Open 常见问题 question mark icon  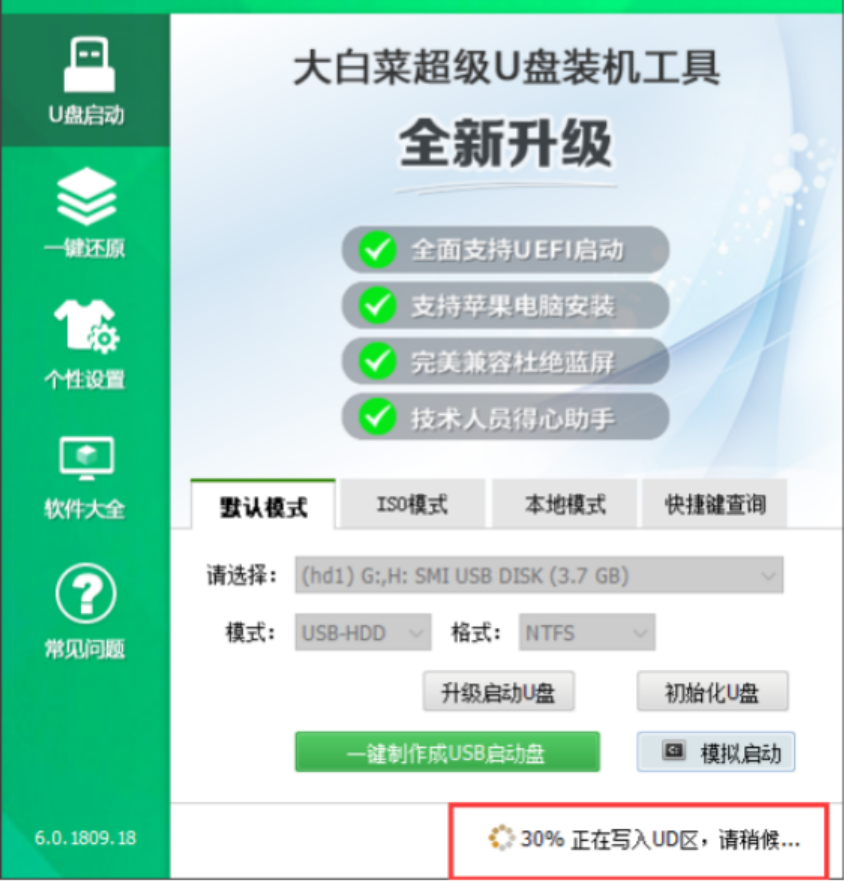tap(86, 593)
